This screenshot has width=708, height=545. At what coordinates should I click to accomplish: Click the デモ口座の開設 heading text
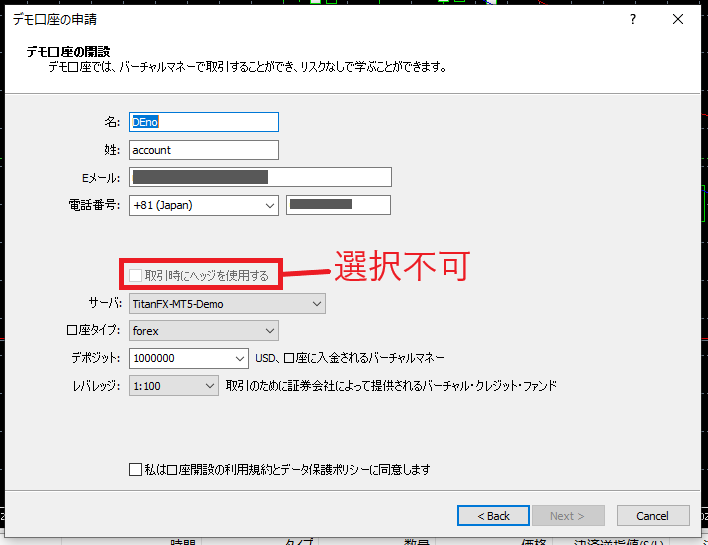point(68,51)
